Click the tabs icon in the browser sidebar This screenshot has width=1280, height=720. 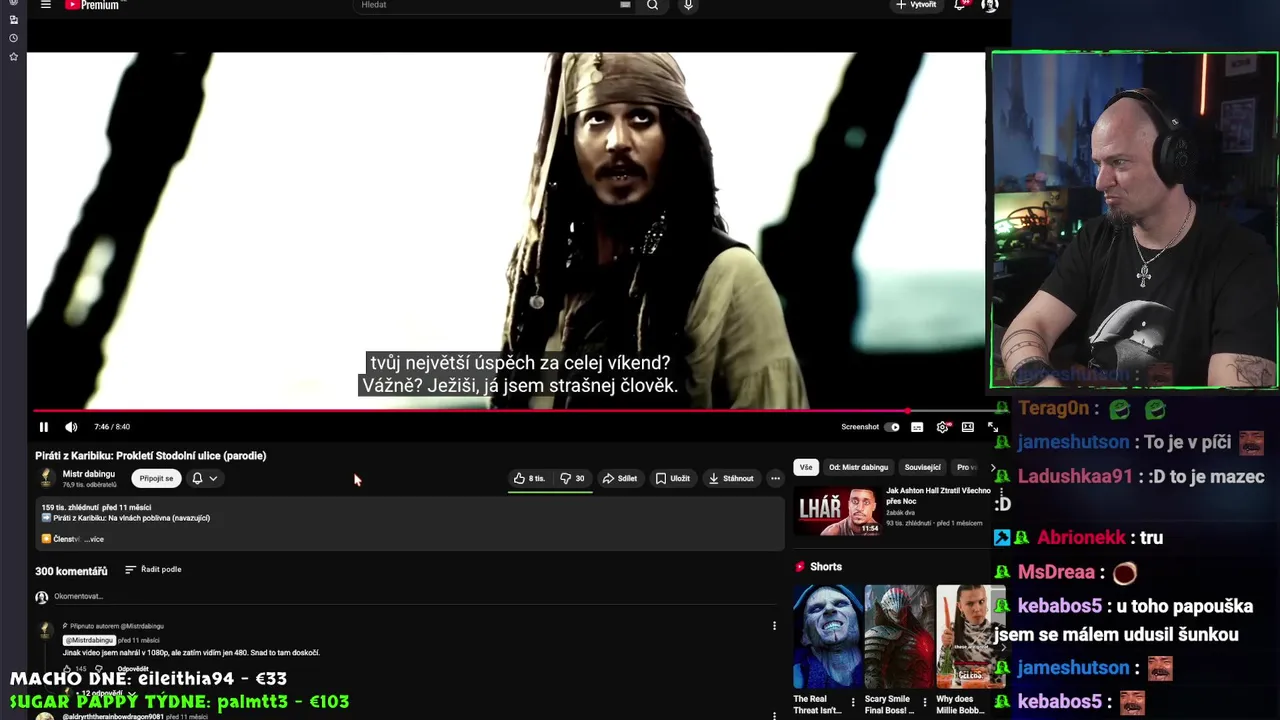(13, 19)
